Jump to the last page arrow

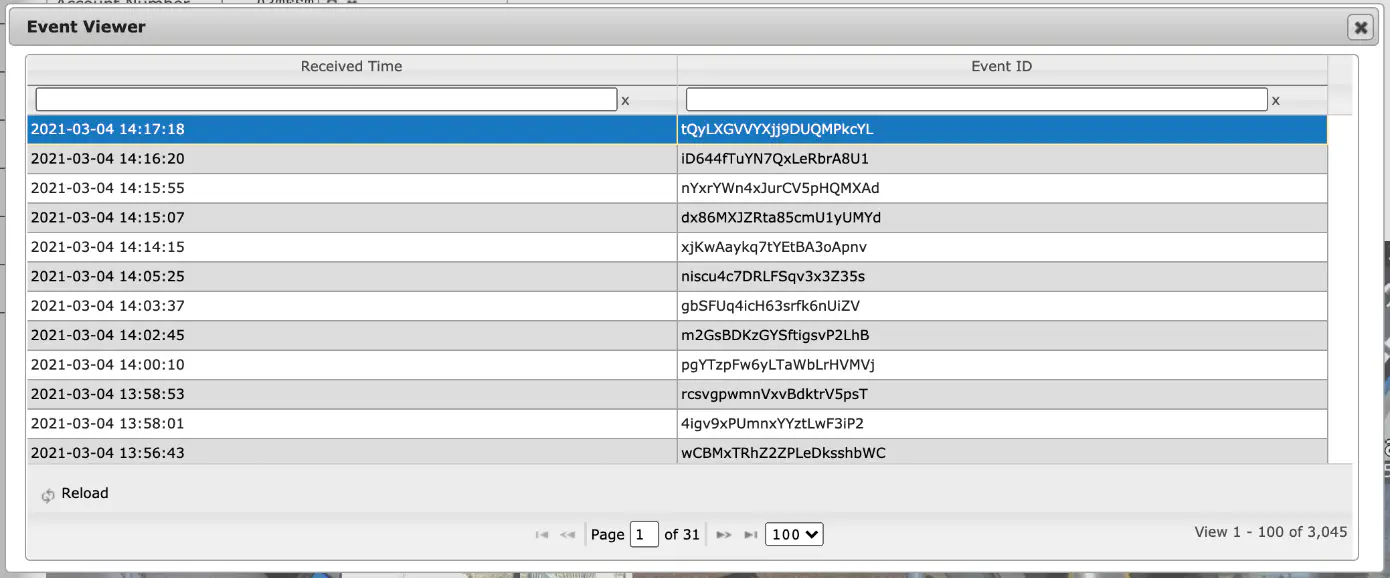pyautogui.click(x=751, y=535)
